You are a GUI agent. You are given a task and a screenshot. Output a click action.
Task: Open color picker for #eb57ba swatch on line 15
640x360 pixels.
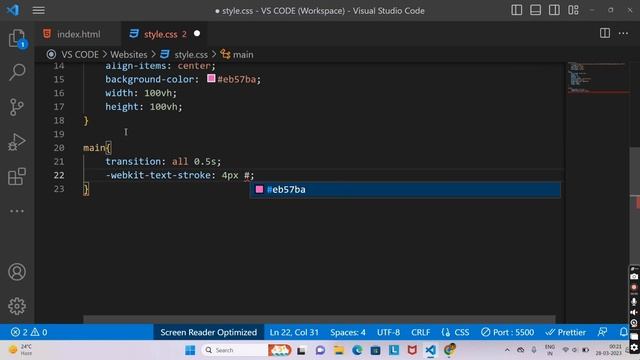[211, 78]
